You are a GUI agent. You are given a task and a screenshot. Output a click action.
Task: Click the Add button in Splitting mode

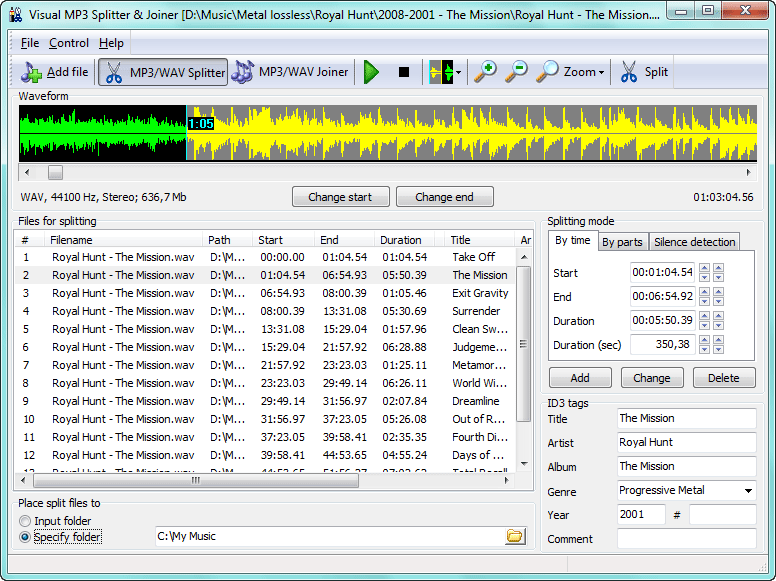click(580, 378)
